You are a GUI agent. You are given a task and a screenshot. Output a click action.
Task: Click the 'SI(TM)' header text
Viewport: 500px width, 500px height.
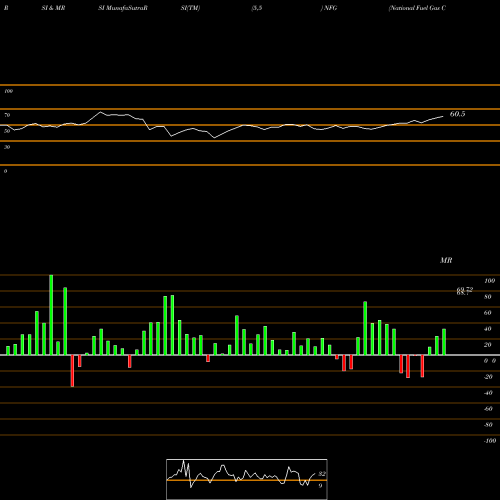tap(190, 8)
